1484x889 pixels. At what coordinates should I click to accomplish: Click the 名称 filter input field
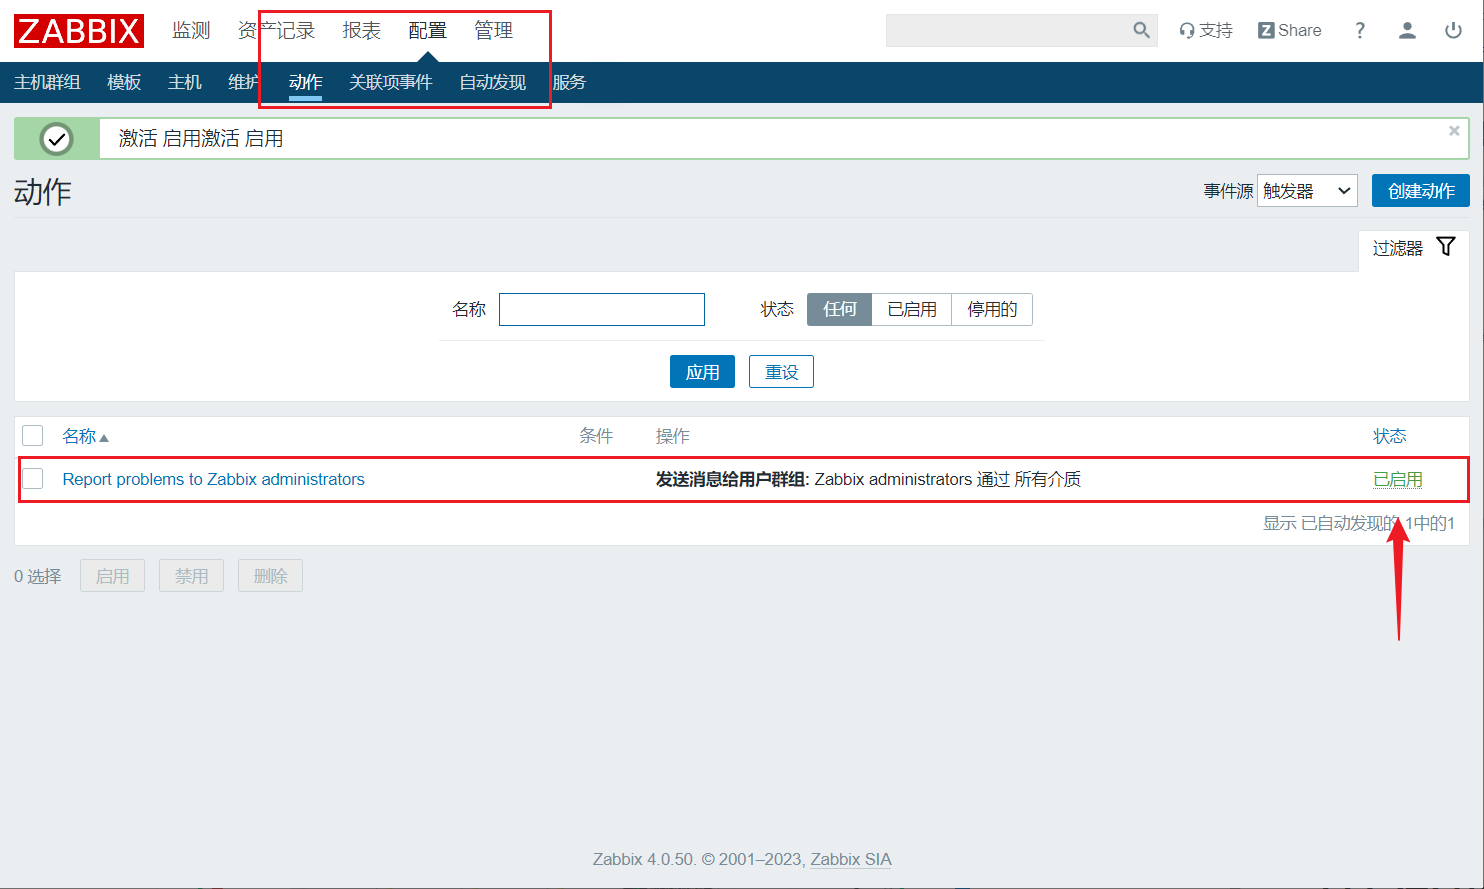601,310
